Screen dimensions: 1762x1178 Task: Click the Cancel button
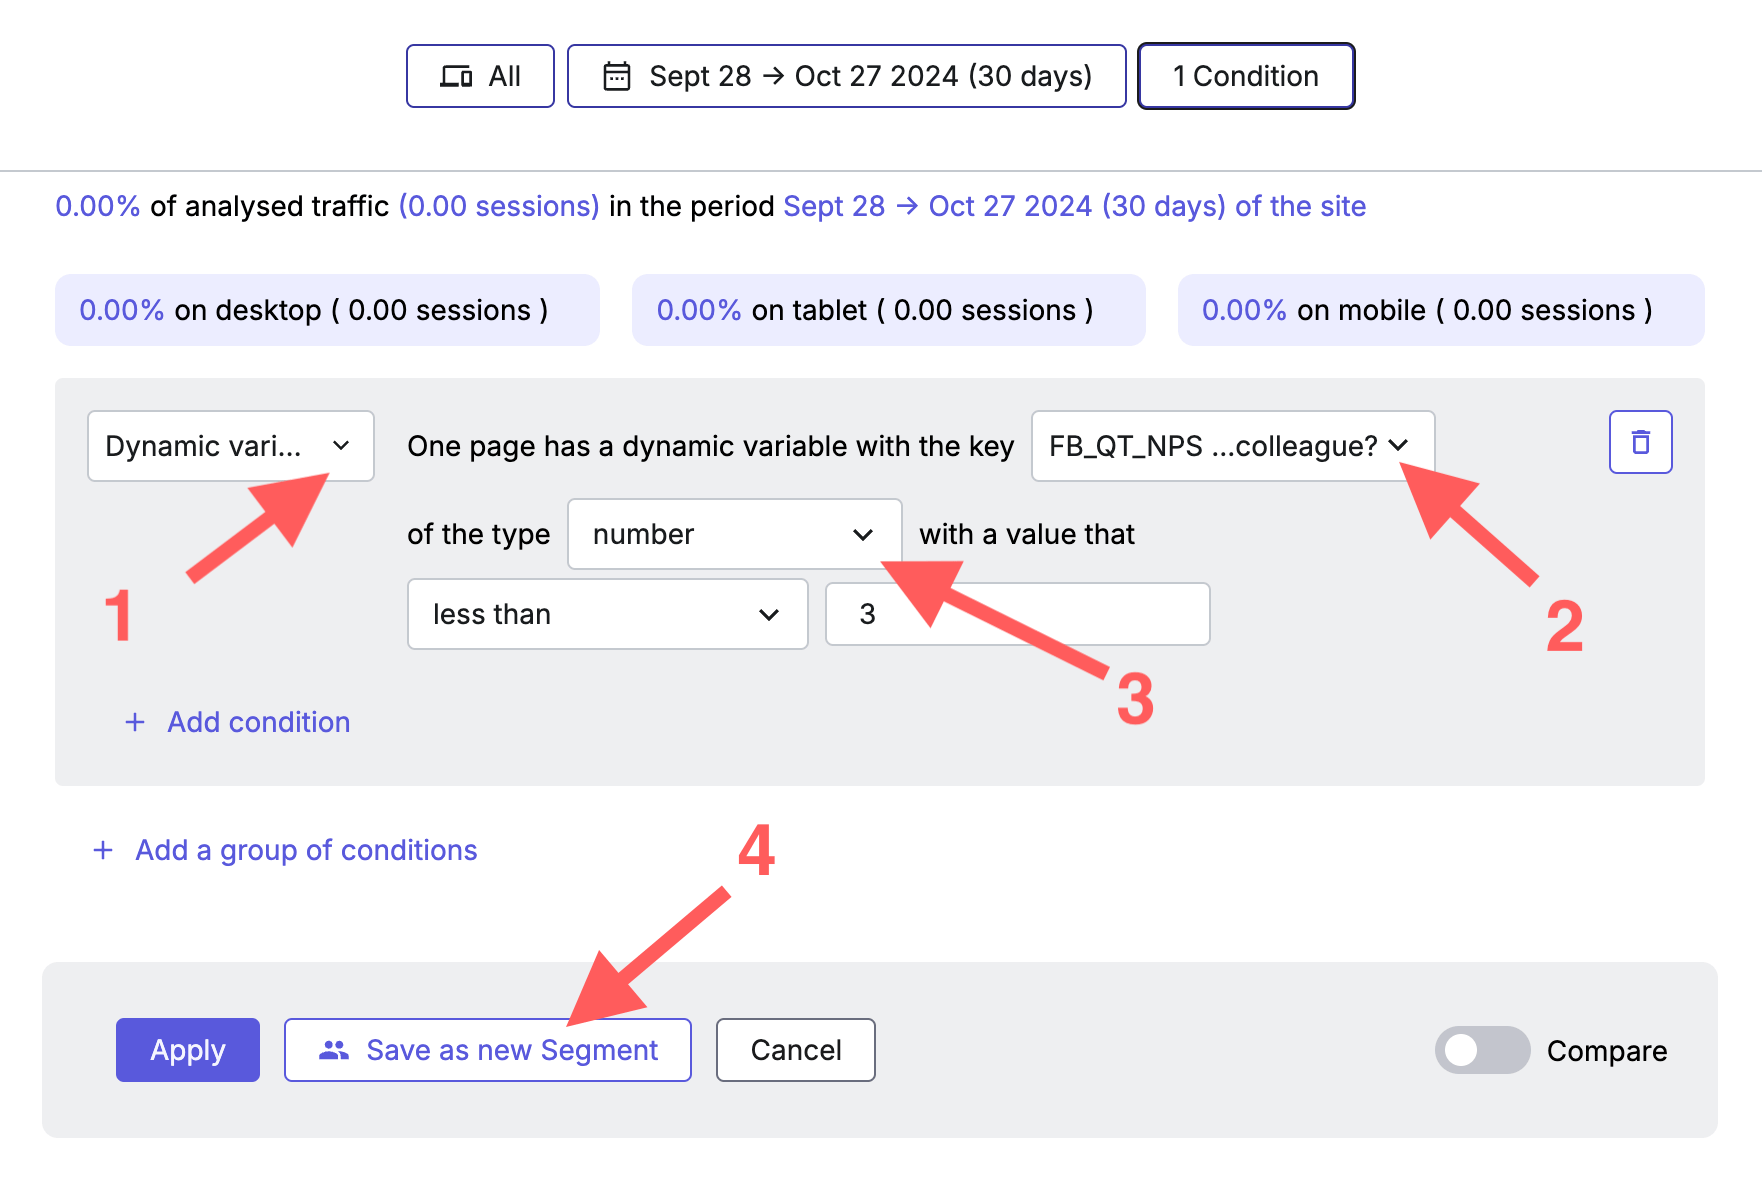pyautogui.click(x=796, y=1050)
